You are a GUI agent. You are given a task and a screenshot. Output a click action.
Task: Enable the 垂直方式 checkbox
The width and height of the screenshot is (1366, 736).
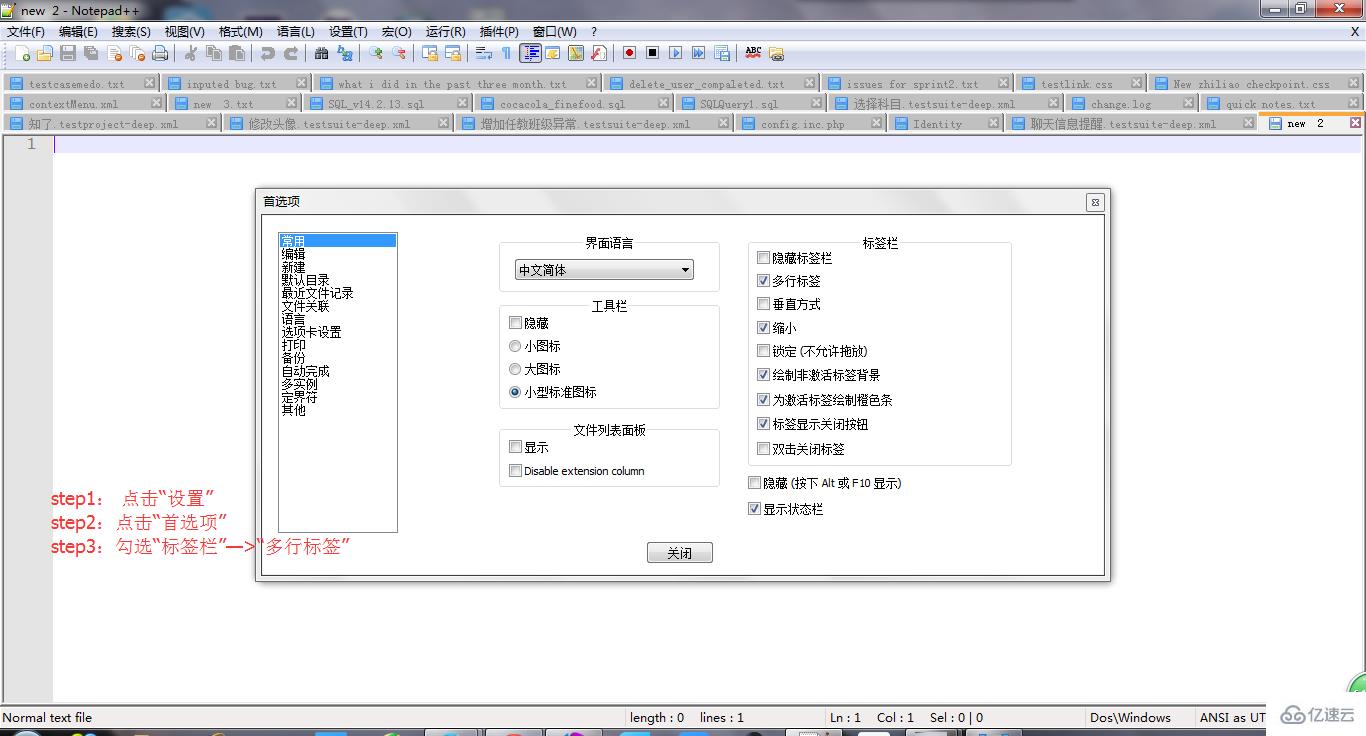tap(764, 304)
